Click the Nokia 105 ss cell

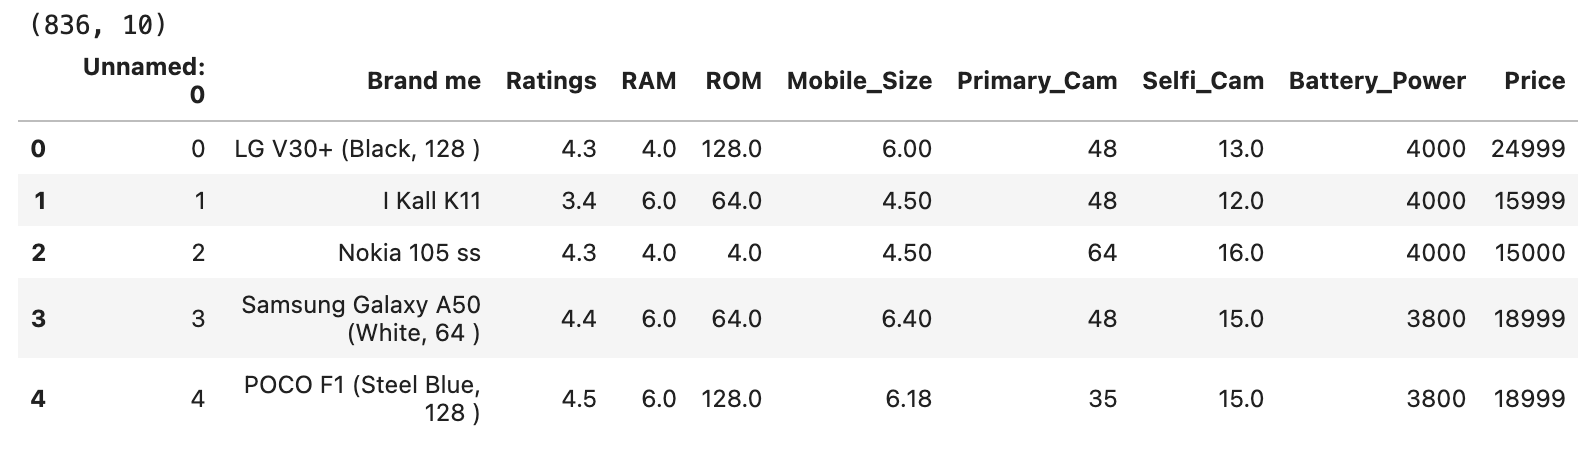(x=409, y=253)
